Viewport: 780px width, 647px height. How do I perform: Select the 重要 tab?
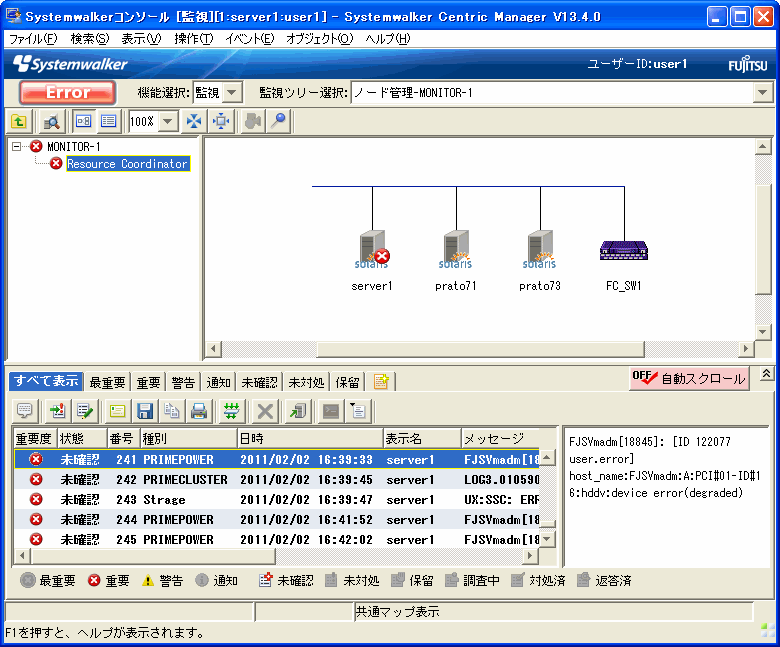[x=148, y=382]
